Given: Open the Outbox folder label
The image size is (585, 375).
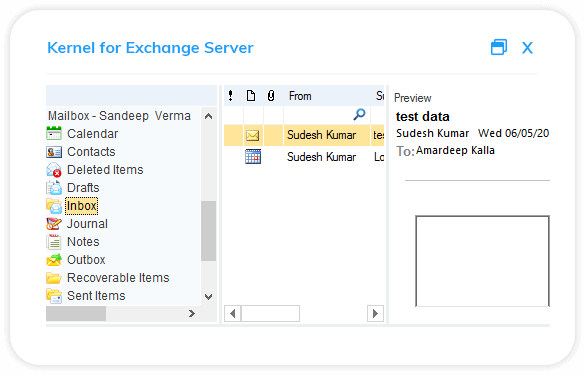Looking at the screenshot, I should tap(86, 260).
